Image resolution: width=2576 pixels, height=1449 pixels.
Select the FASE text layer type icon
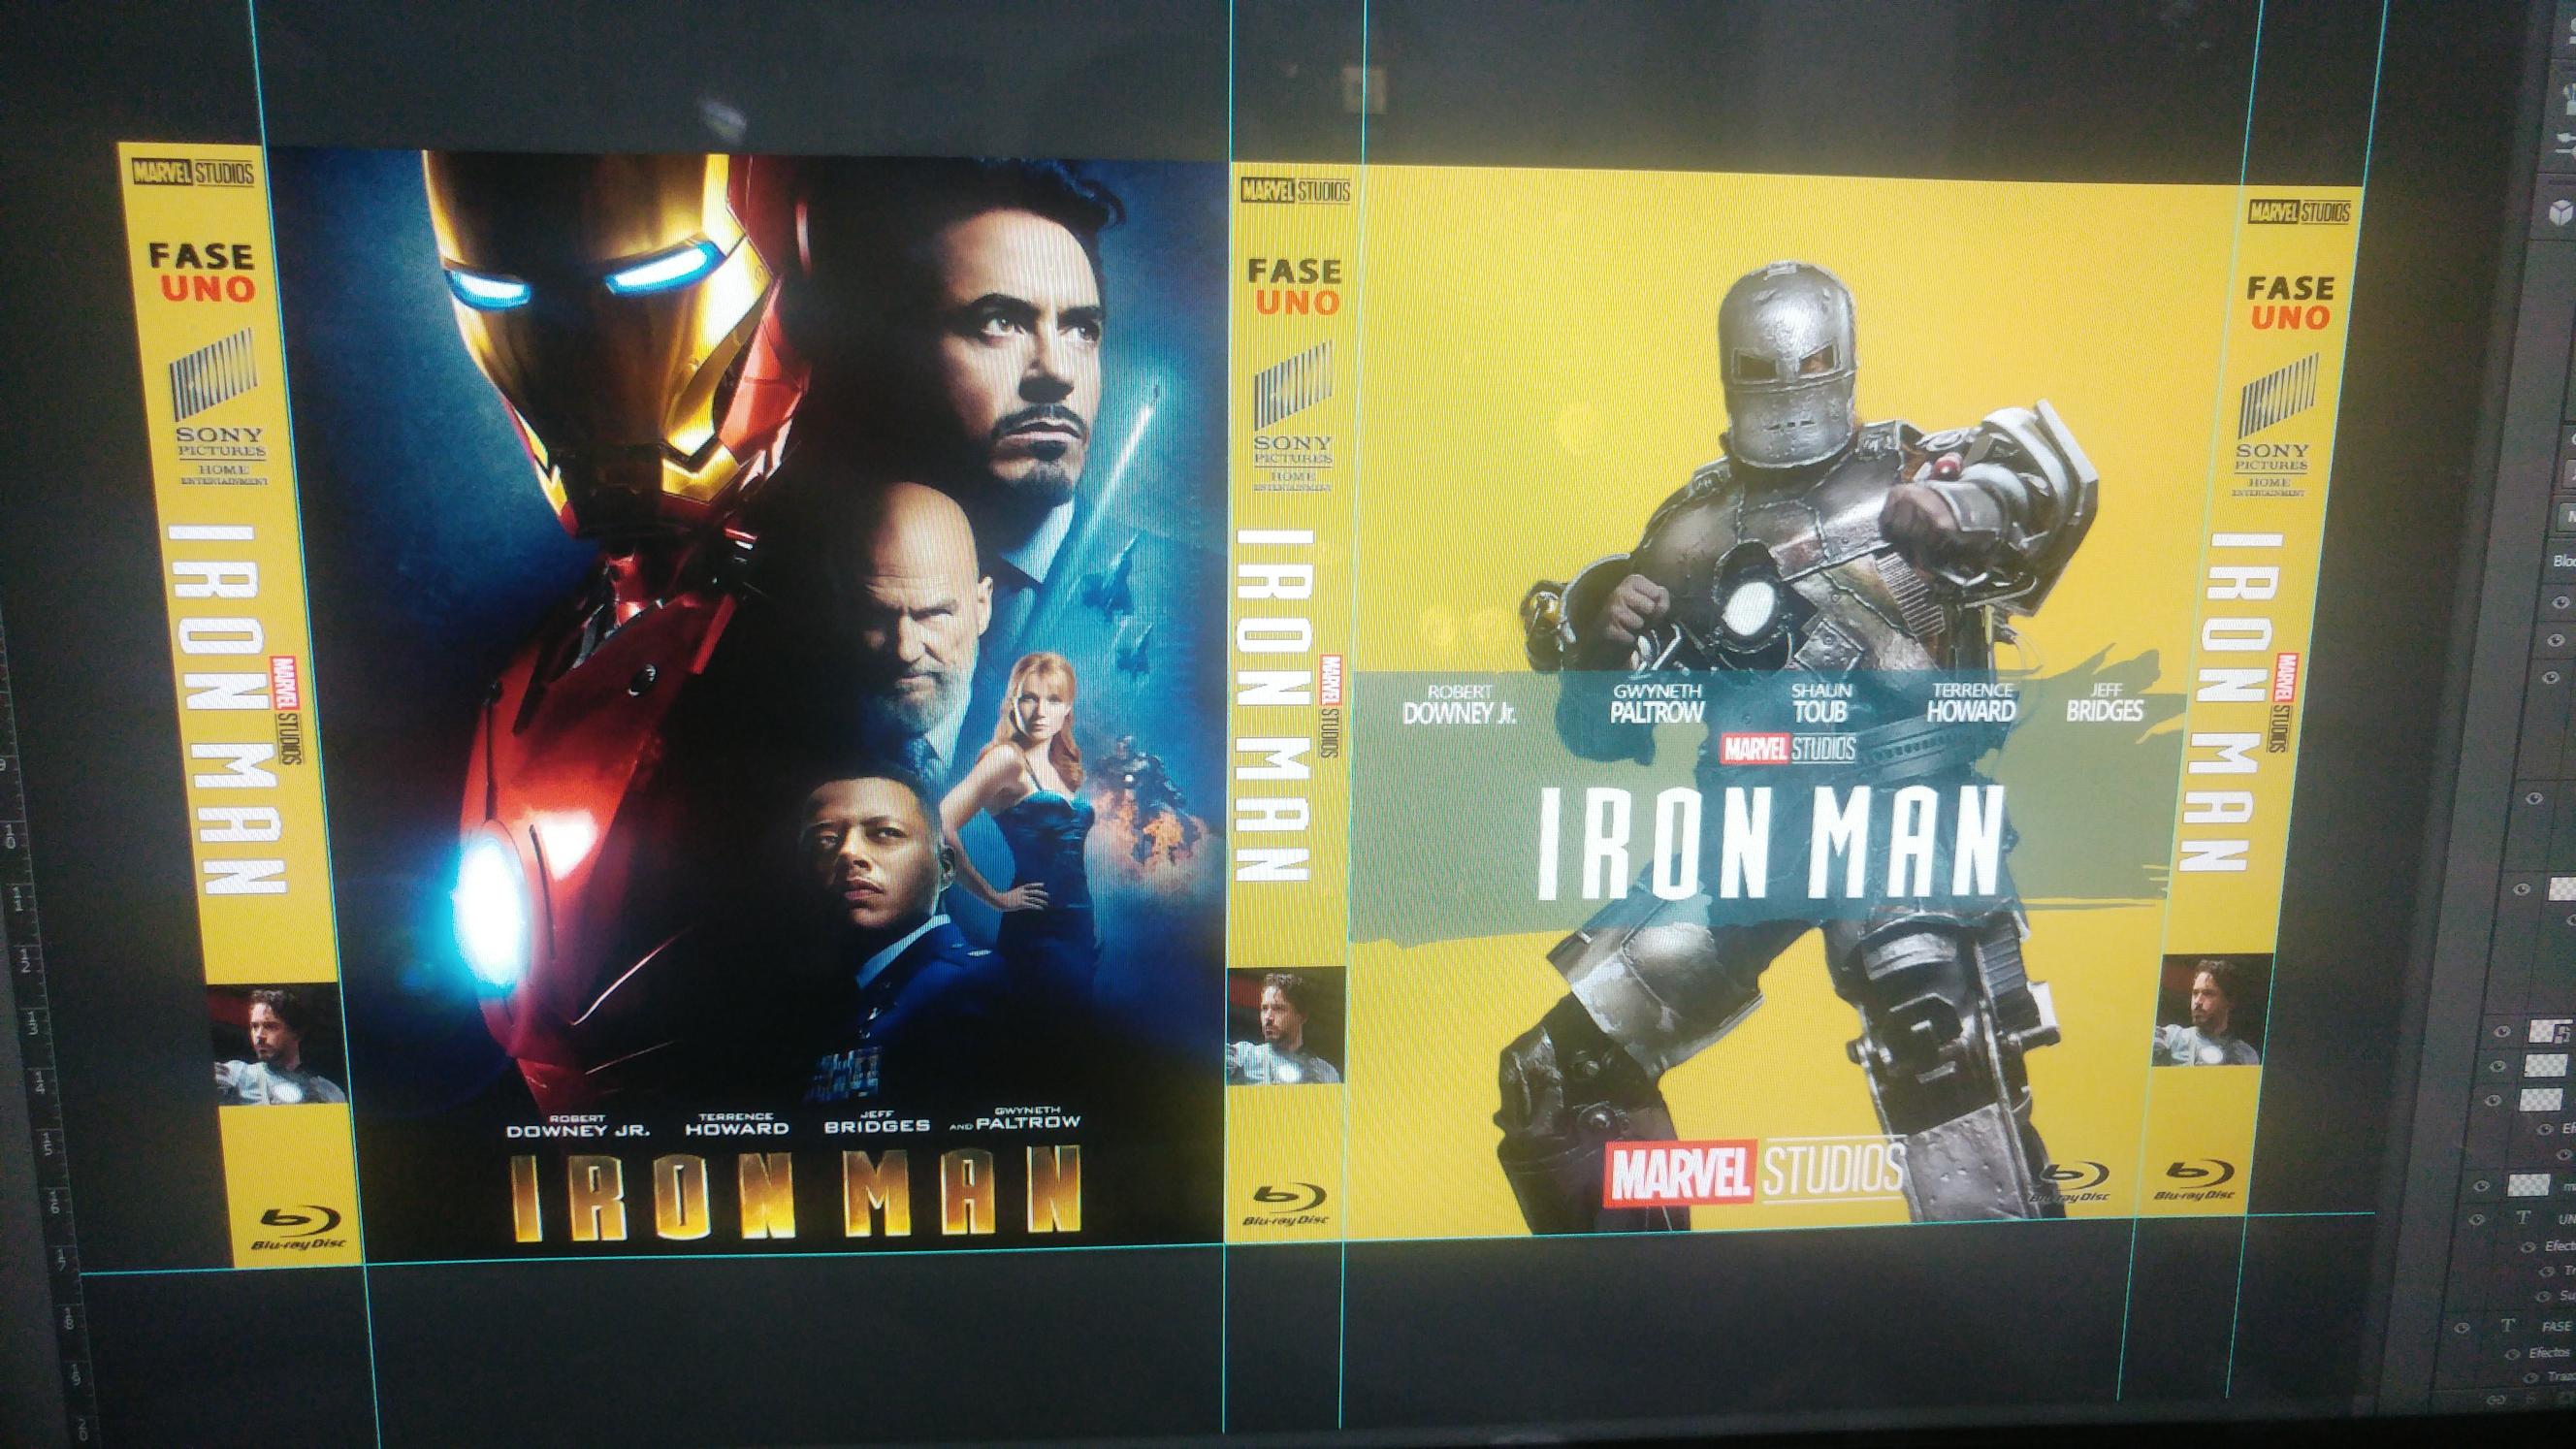tap(2507, 1326)
